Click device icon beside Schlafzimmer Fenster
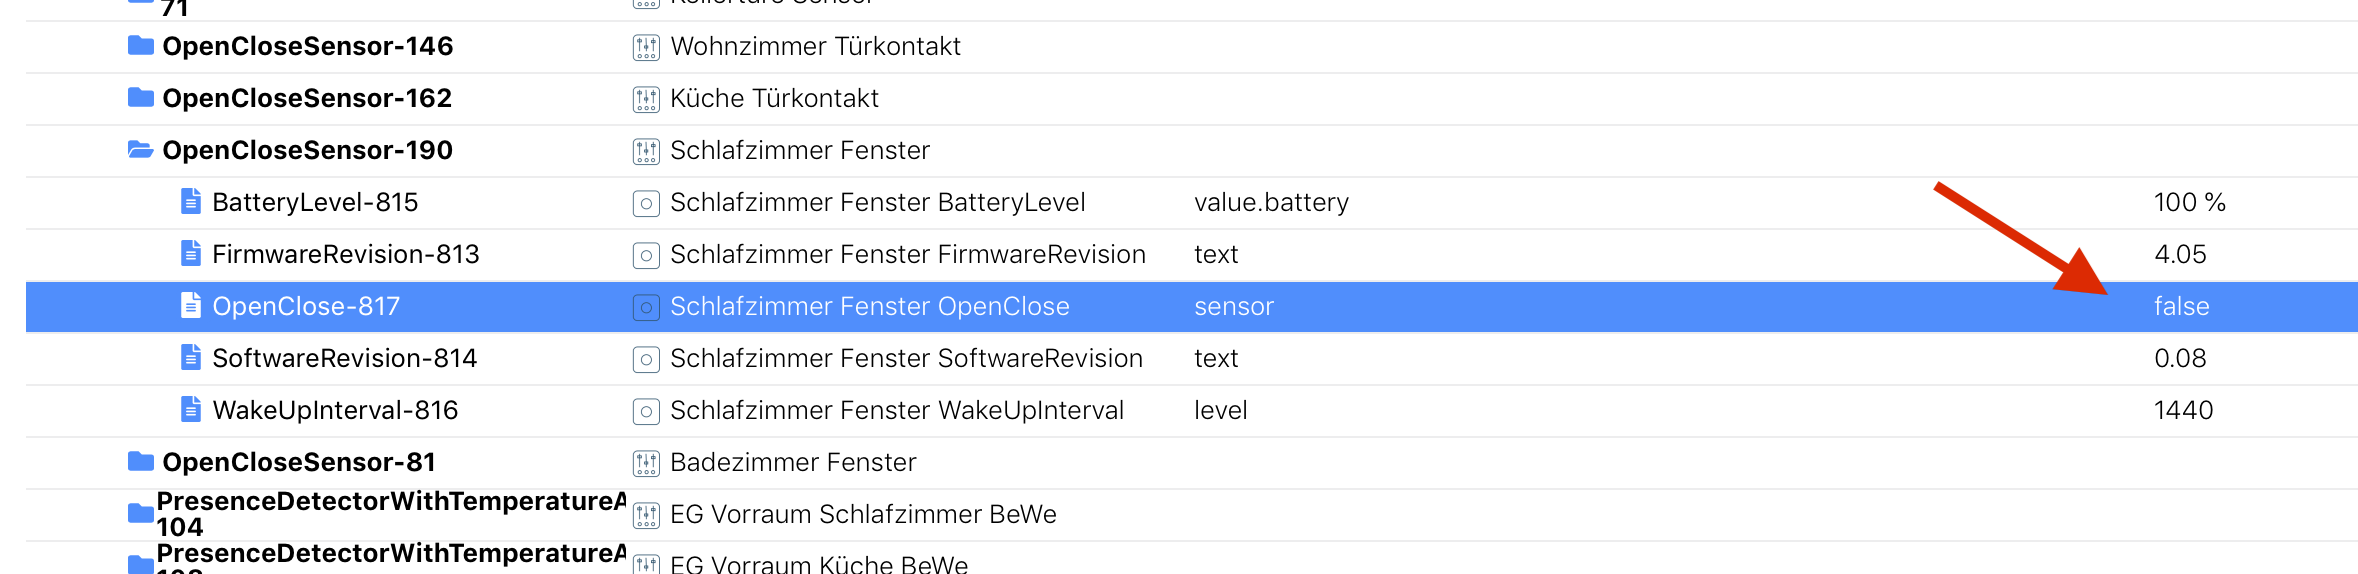 coord(646,151)
